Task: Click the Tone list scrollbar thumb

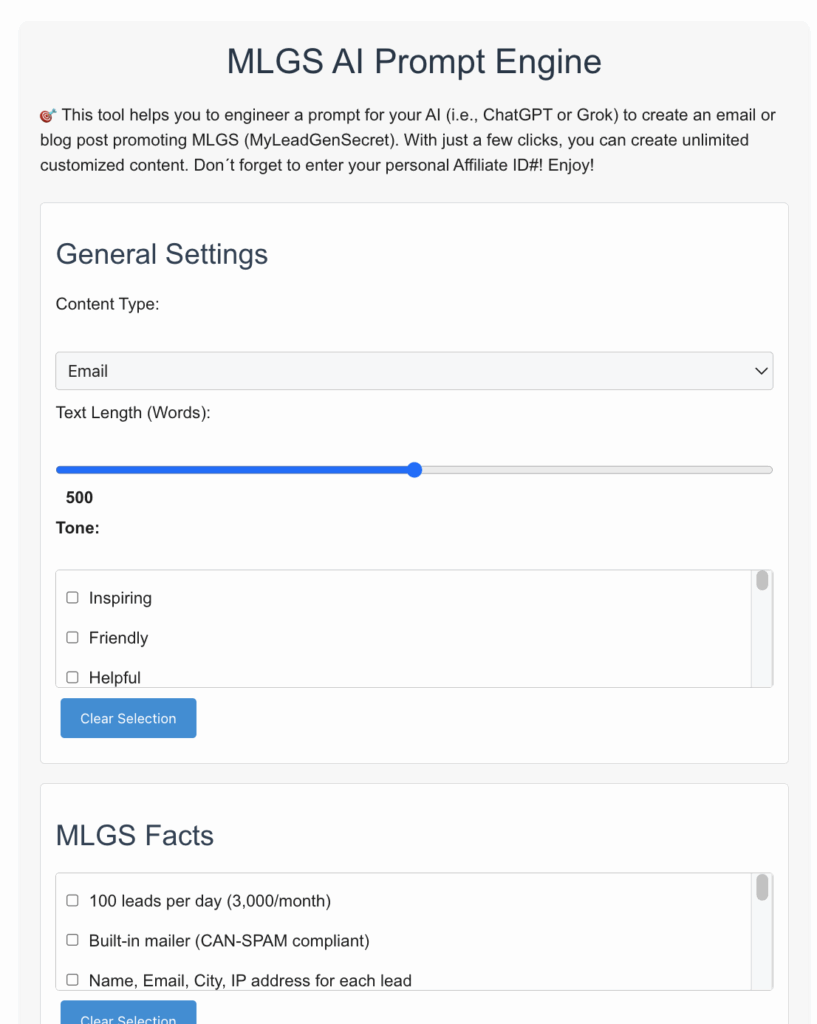Action: 762,581
